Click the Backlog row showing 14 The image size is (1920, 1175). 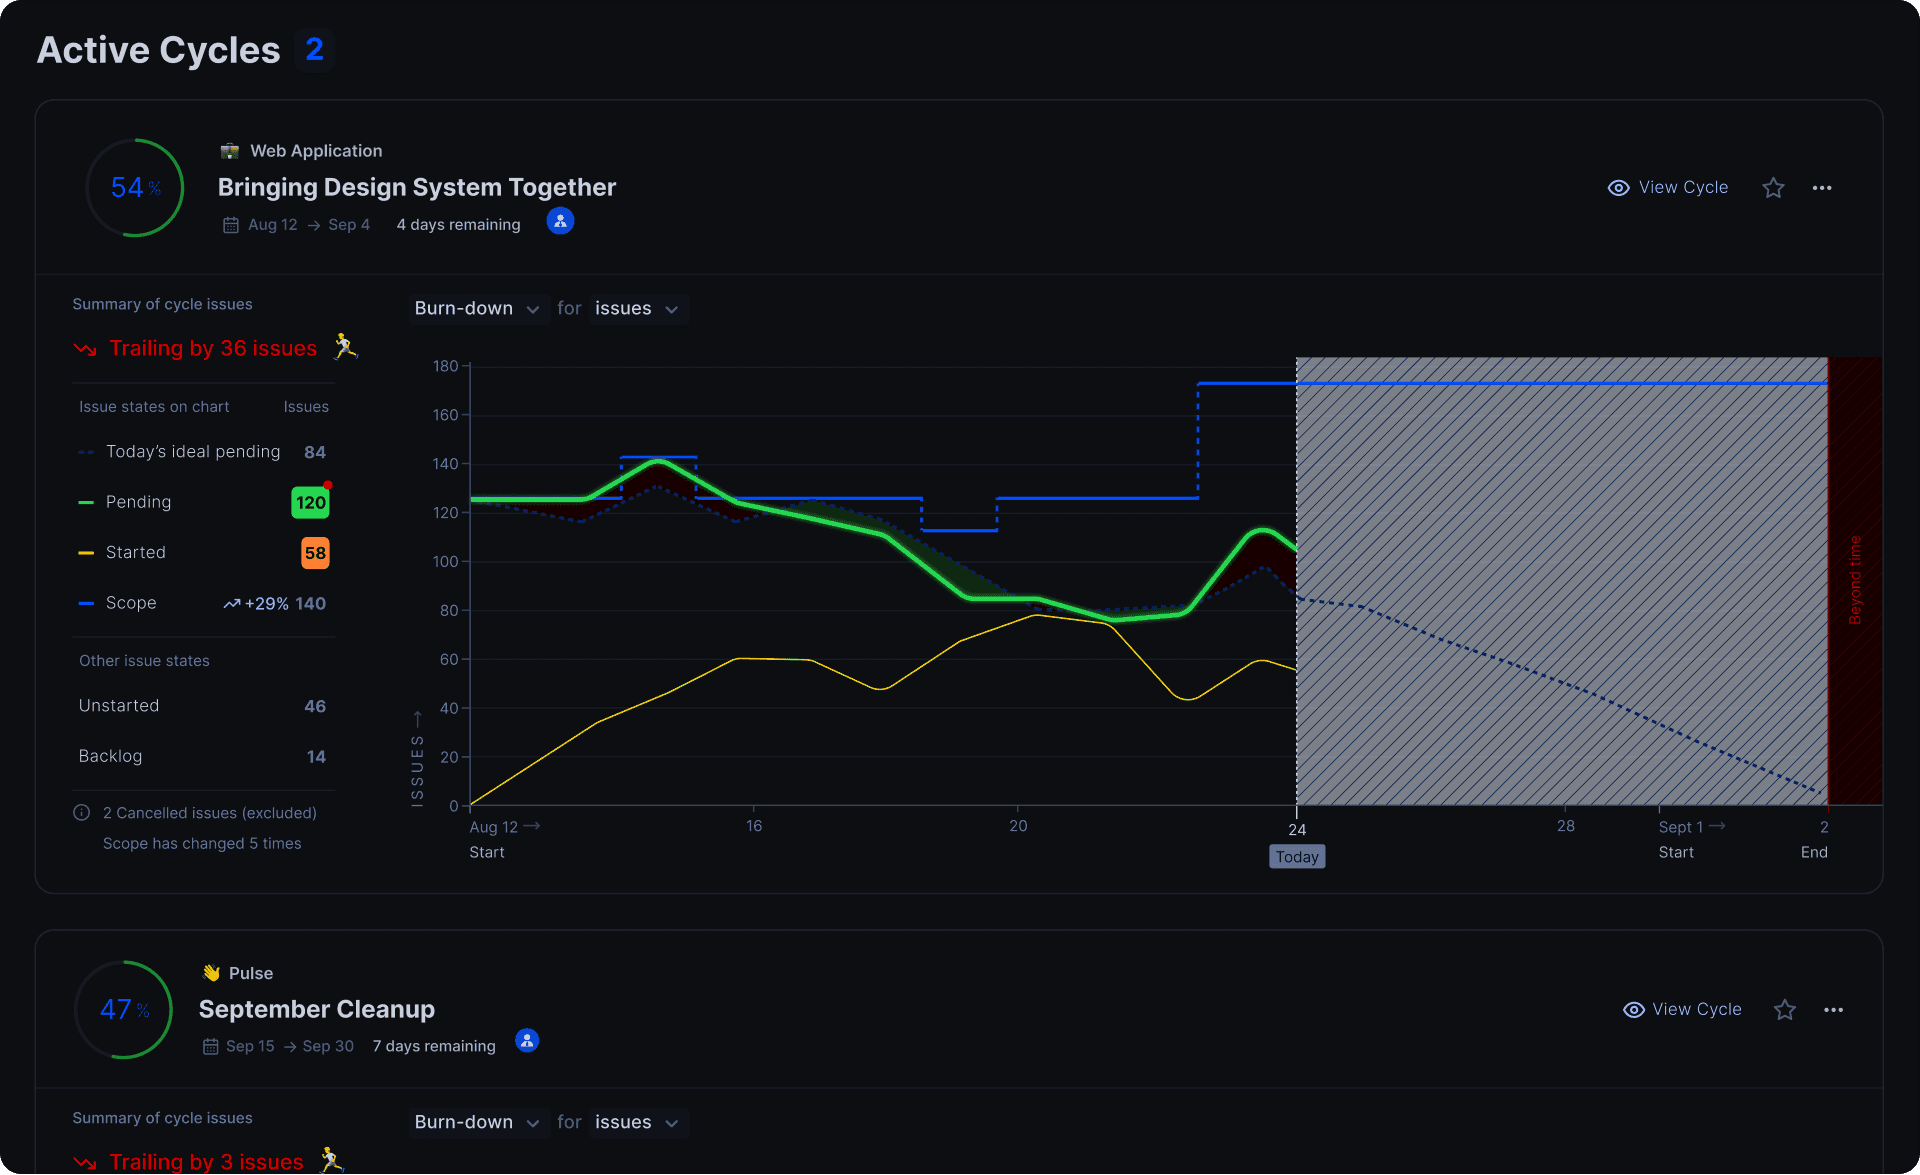point(202,757)
